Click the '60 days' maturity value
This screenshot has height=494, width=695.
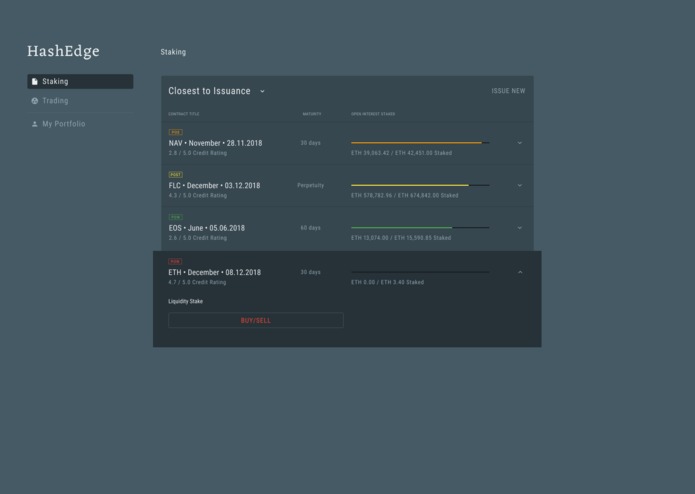pyautogui.click(x=311, y=228)
